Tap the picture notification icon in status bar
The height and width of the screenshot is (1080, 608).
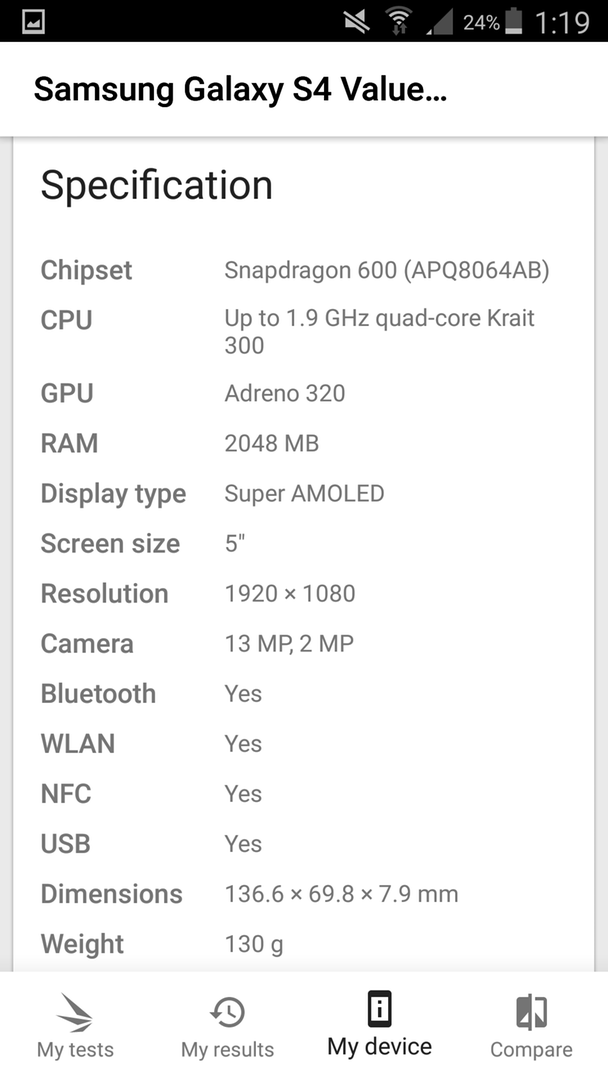(34, 22)
